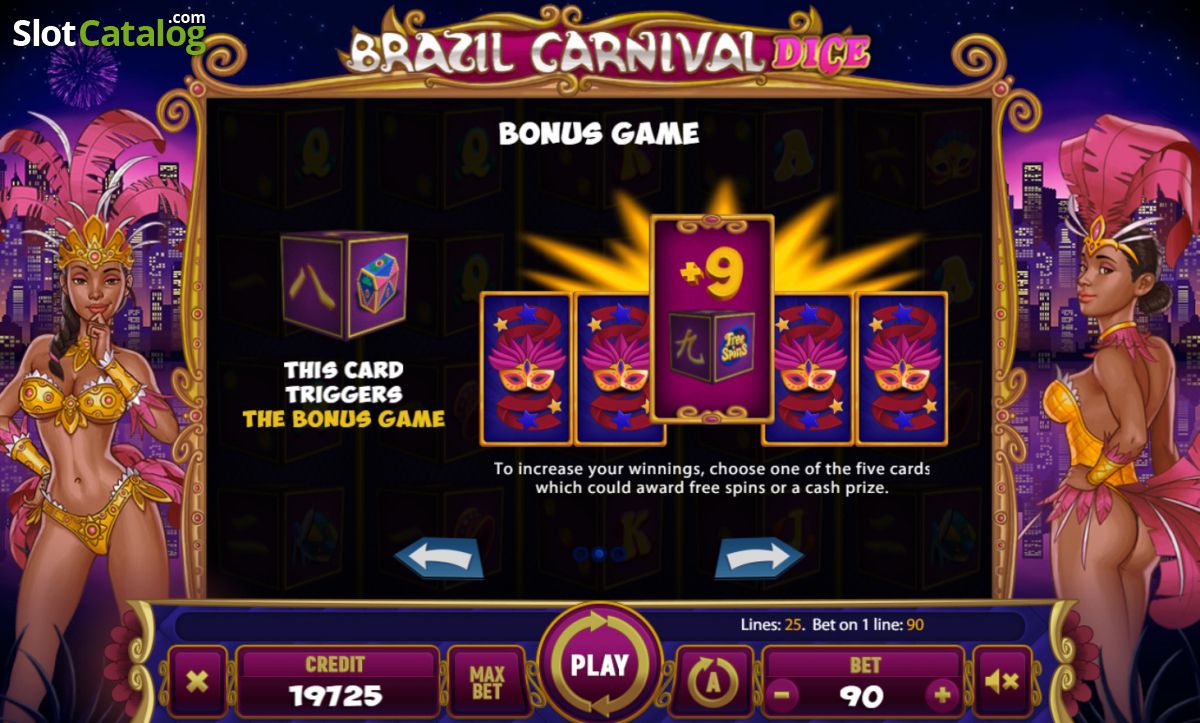Image resolution: width=1200 pixels, height=723 pixels.
Task: Go to next info page arrow
Action: tap(759, 558)
